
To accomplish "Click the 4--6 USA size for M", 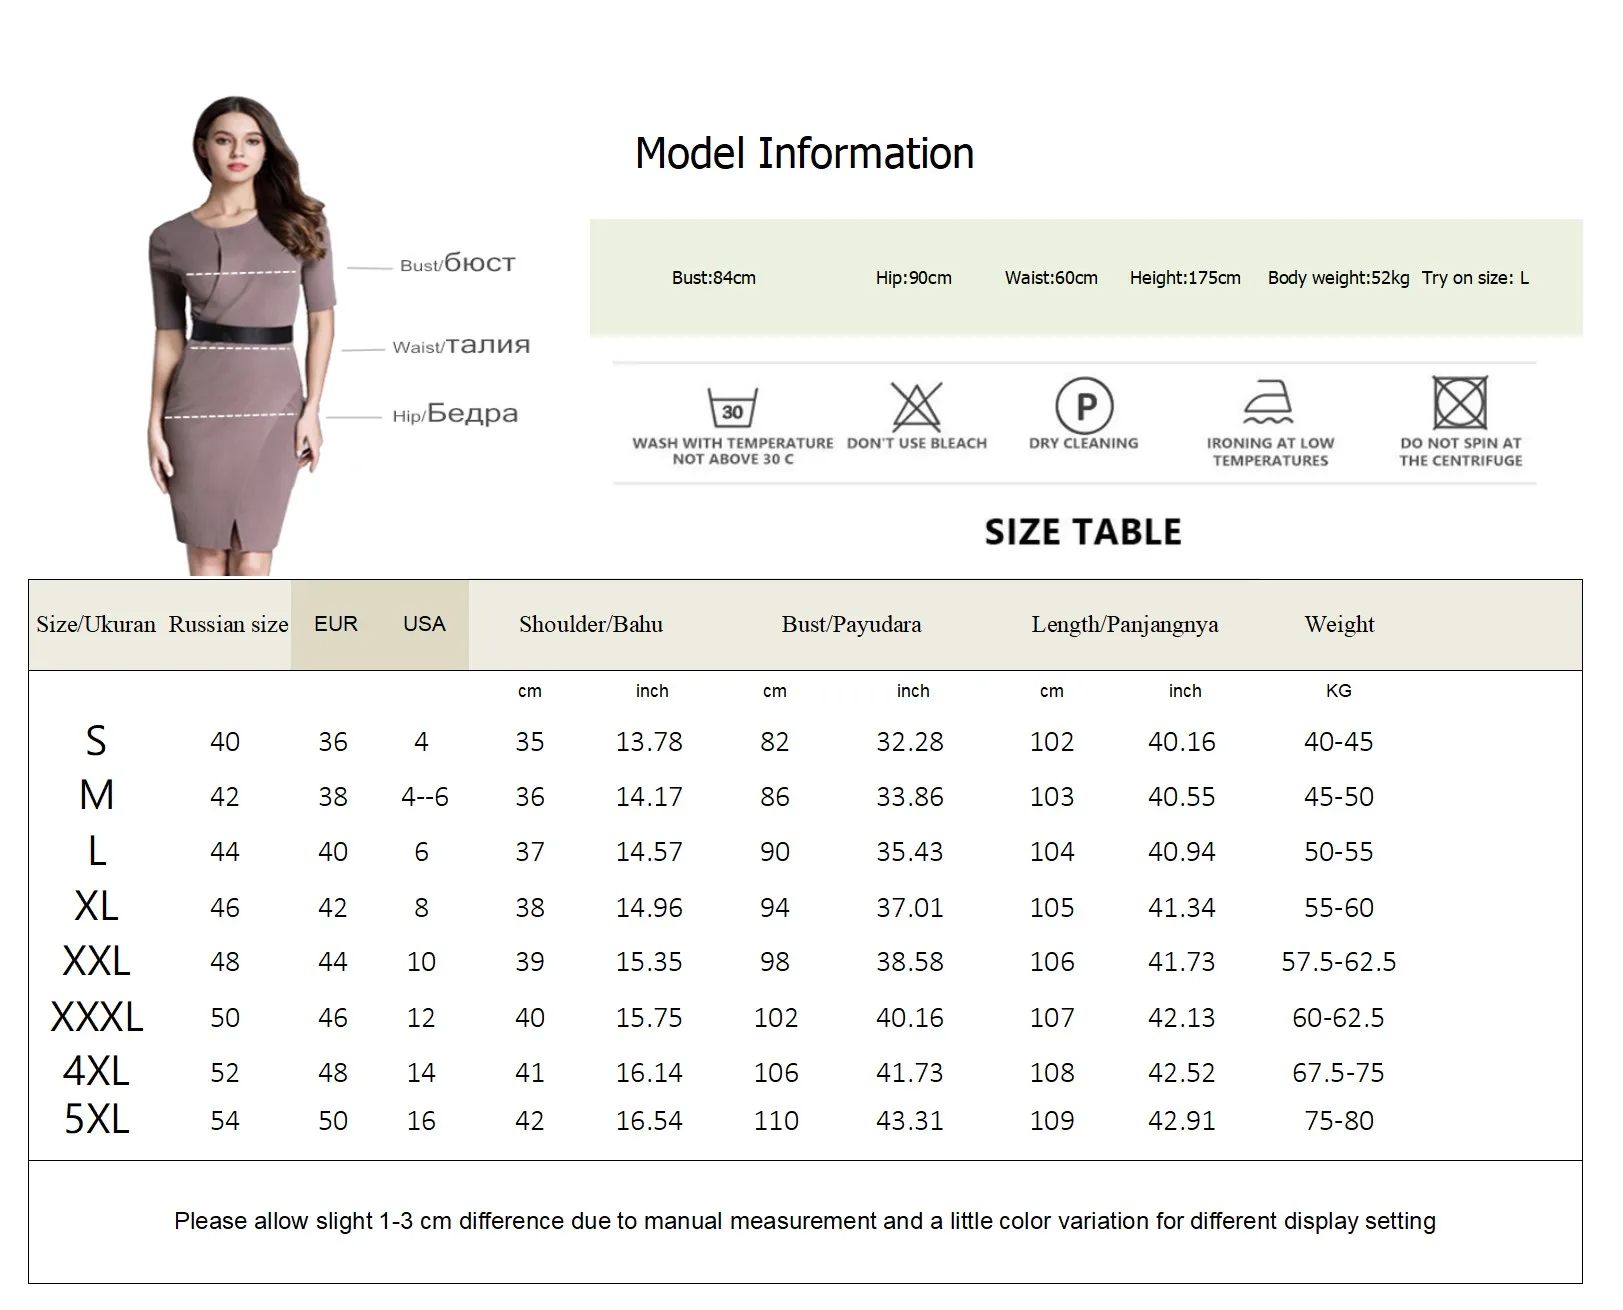I will [x=424, y=797].
